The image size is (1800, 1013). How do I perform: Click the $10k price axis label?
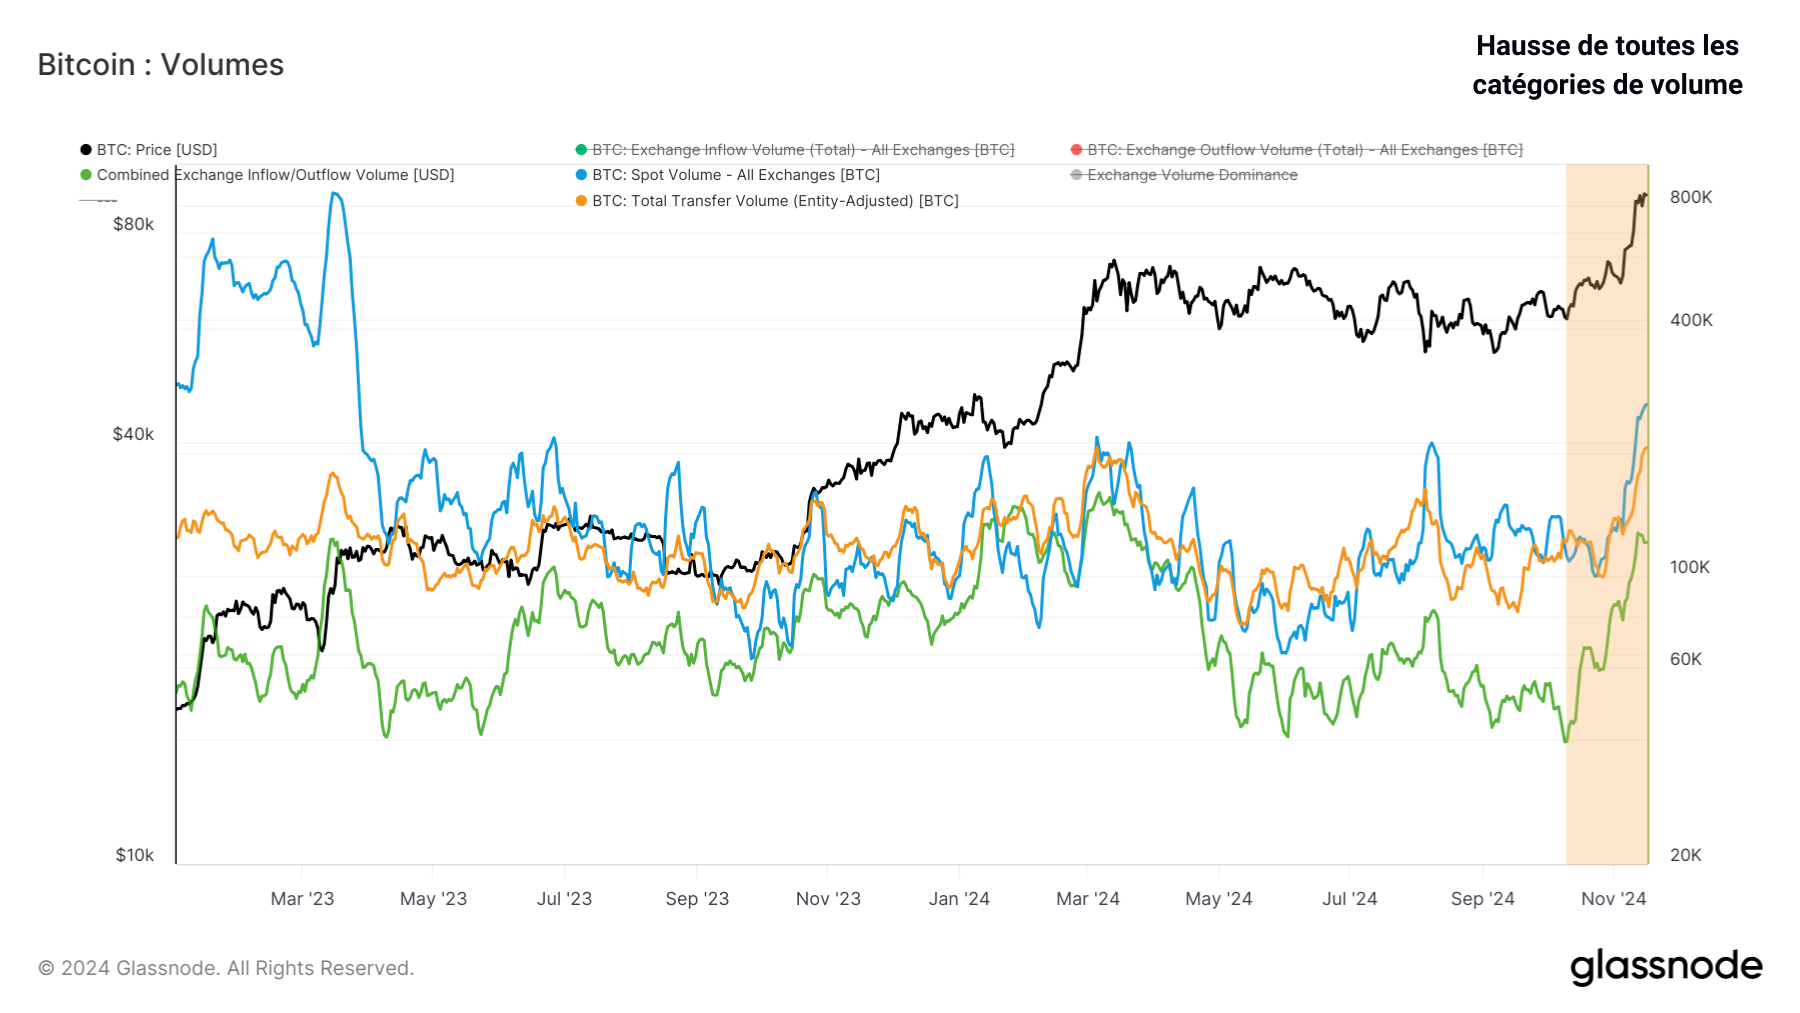134,855
